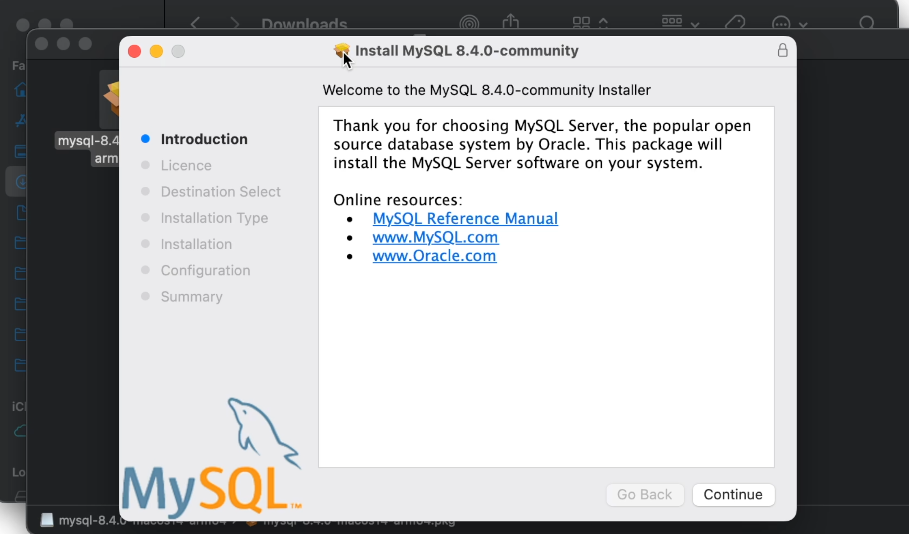Image resolution: width=909 pixels, height=534 pixels.
Task: Go back in the Finder Downloads window
Action: (195, 23)
